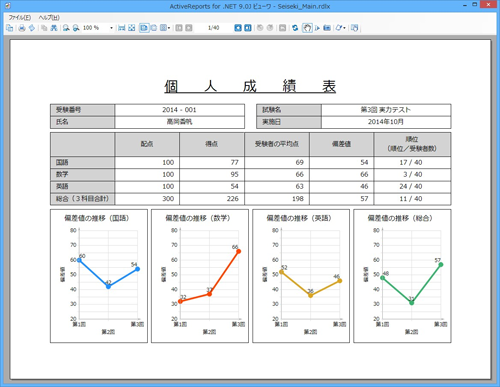
Task: Select the Fit Width icon
Action: [122, 28]
